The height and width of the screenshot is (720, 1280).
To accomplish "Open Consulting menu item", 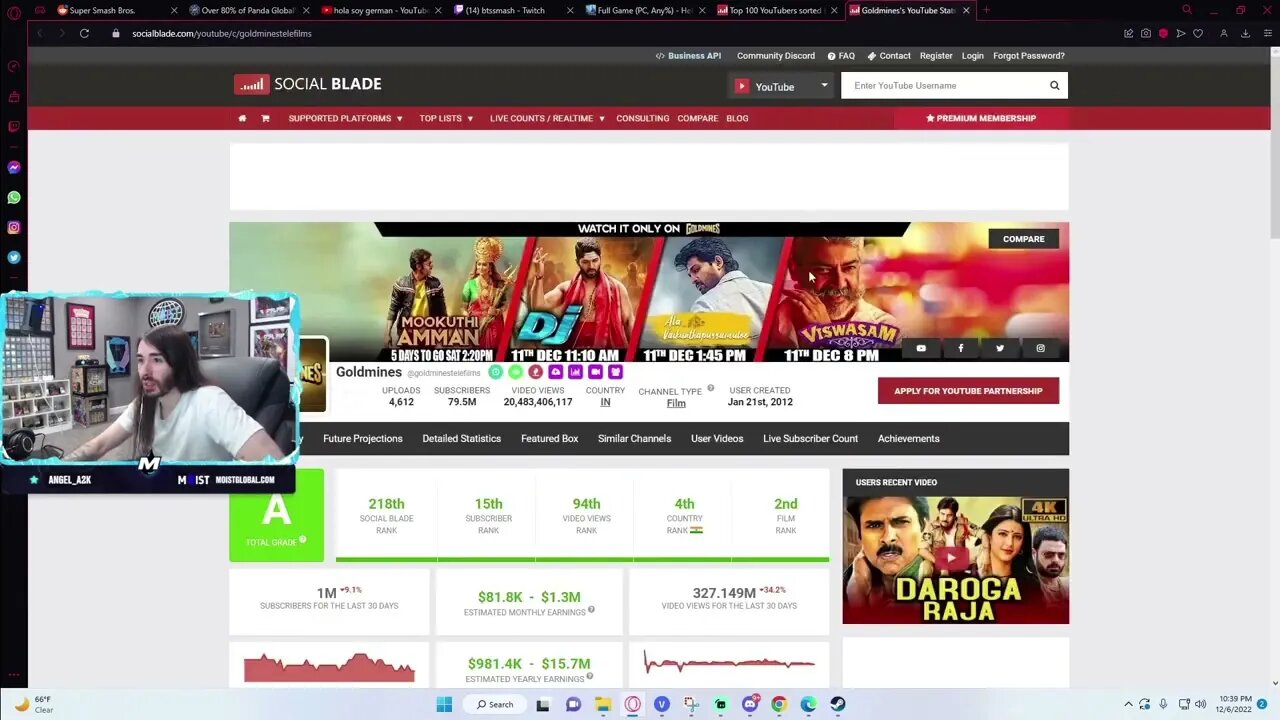I will click(642, 118).
